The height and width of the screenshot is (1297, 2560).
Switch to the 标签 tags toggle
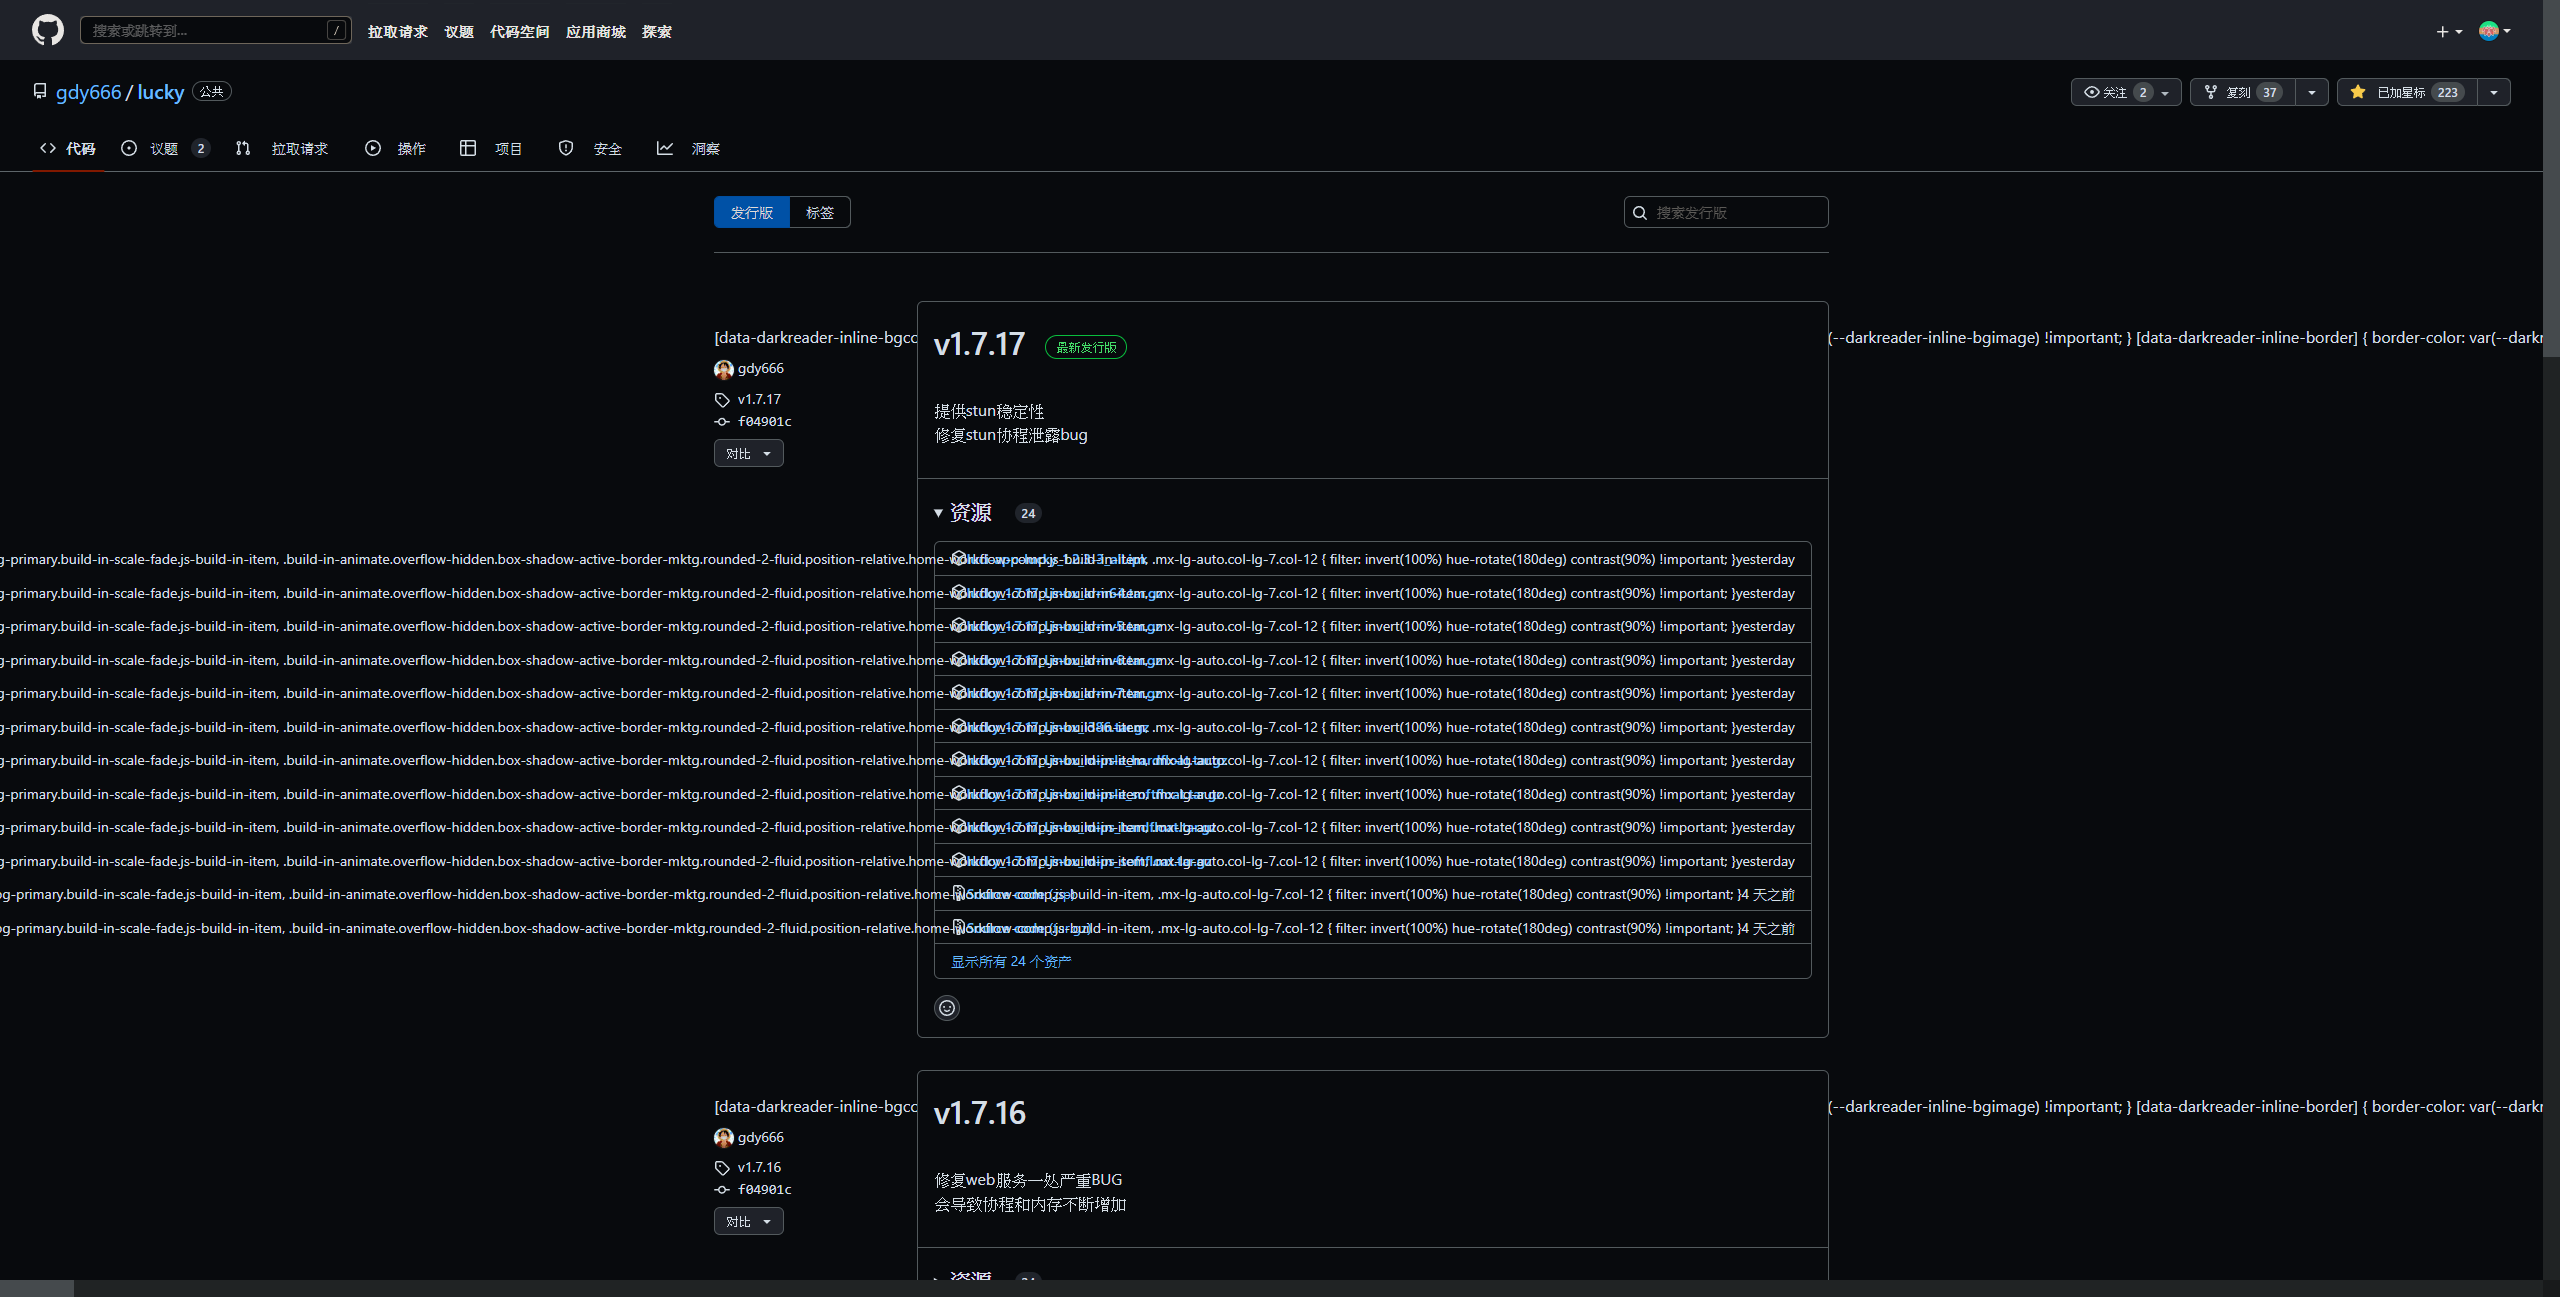click(819, 212)
